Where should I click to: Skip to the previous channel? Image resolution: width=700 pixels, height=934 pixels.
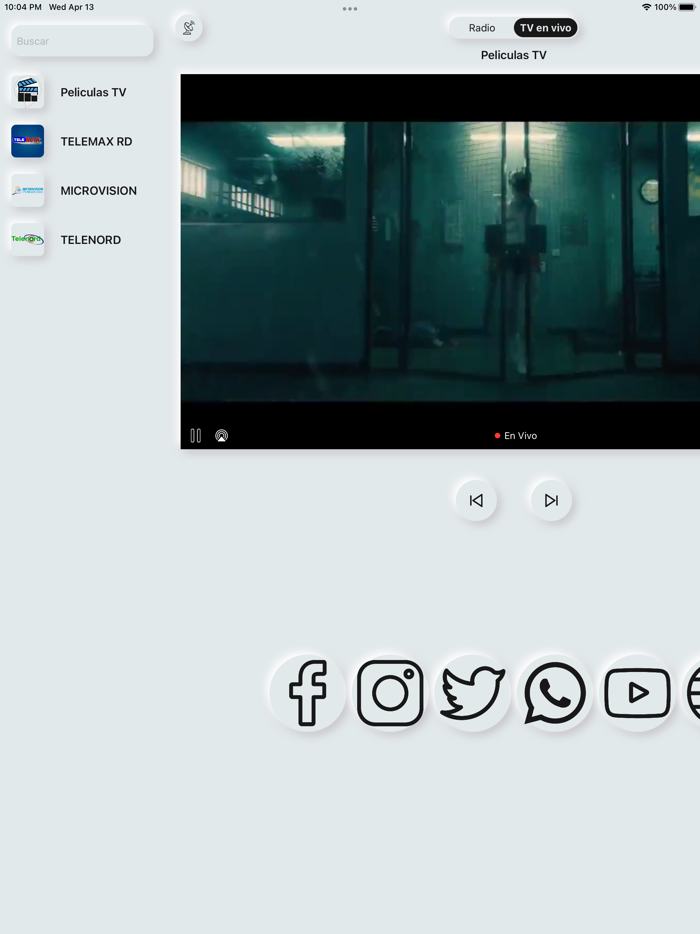[x=475, y=500]
